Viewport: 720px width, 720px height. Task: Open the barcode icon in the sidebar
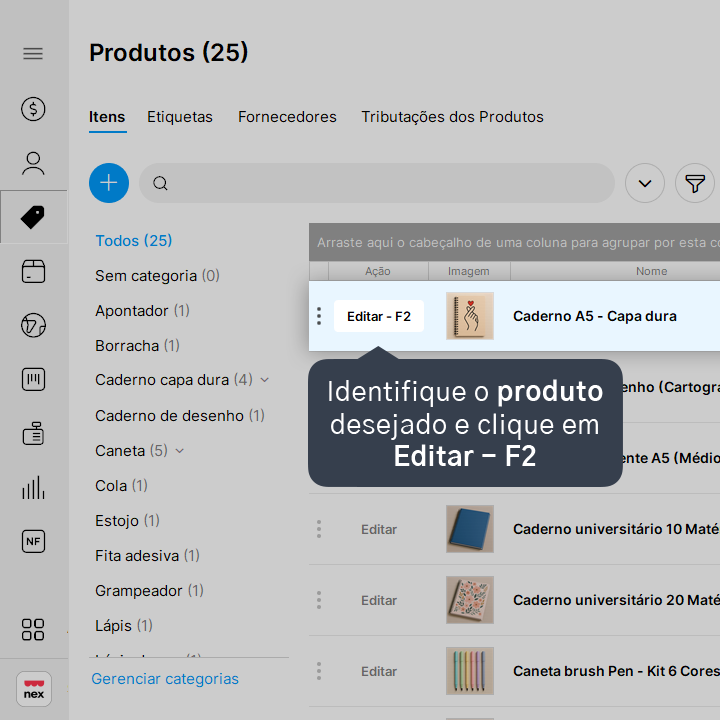click(33, 379)
